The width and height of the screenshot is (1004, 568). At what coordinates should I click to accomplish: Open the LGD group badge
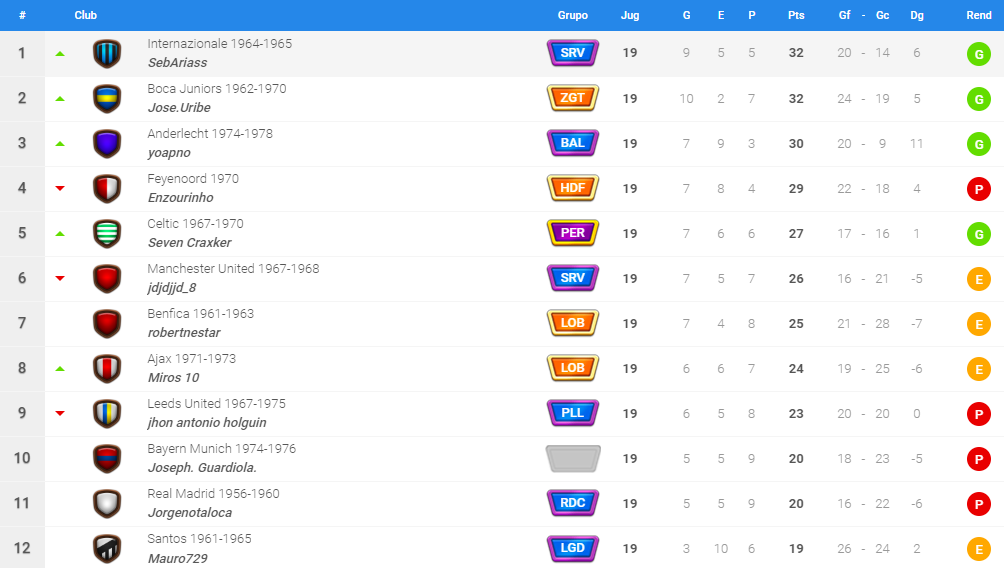[572, 548]
